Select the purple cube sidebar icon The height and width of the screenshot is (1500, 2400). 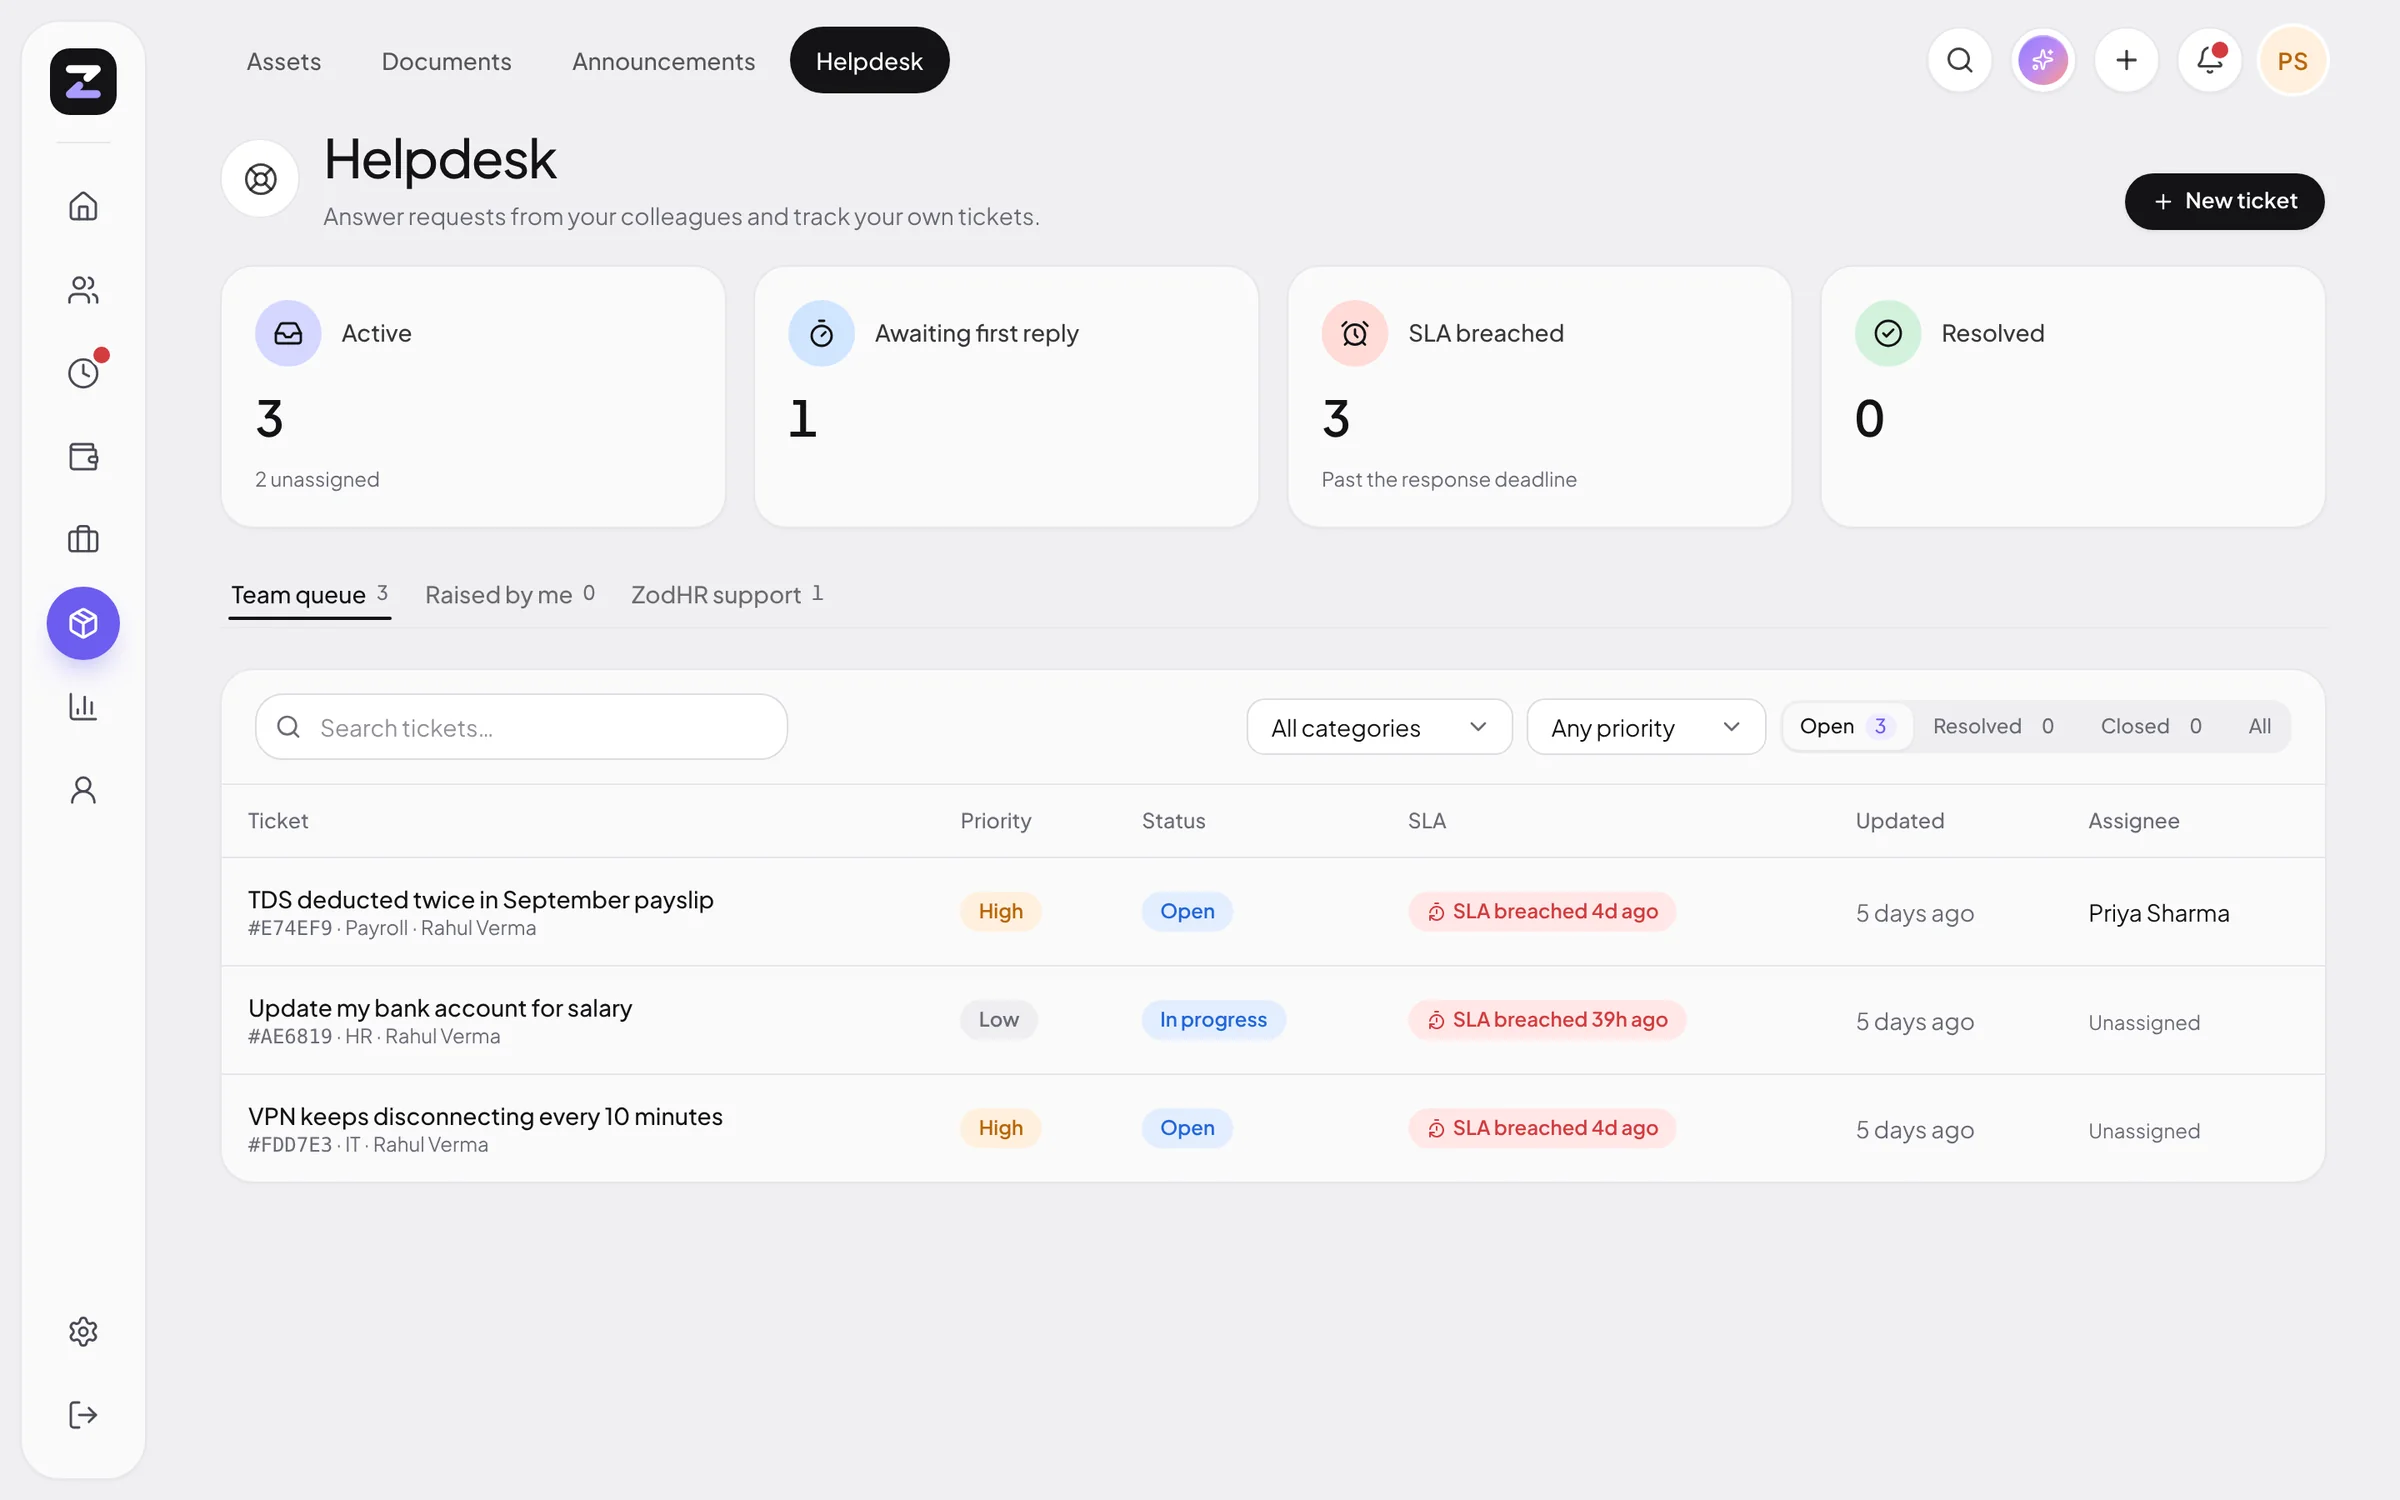(x=83, y=623)
